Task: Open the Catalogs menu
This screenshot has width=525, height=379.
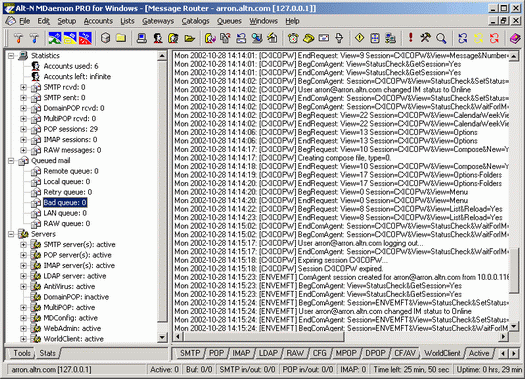Action: click(x=195, y=21)
